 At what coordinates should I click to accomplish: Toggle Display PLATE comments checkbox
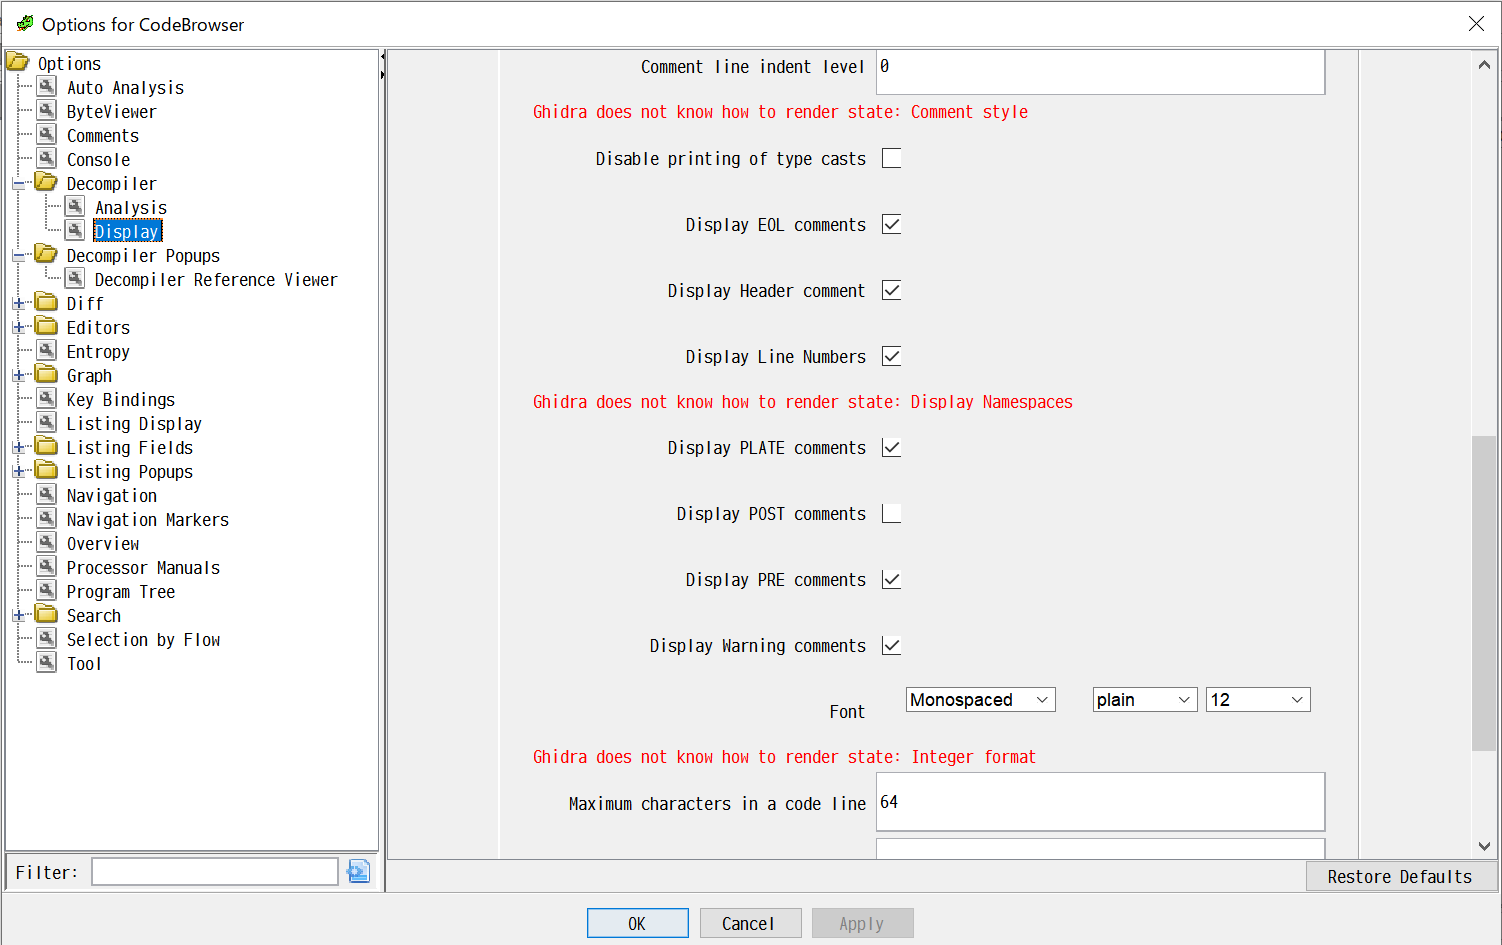(x=891, y=447)
